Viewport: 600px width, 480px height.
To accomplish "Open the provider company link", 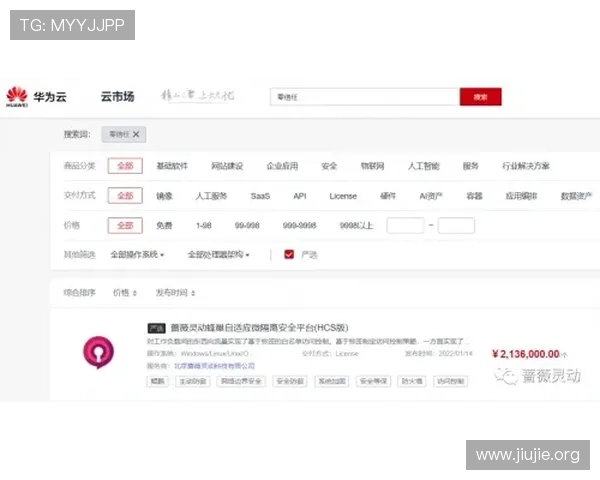I will pos(214,366).
